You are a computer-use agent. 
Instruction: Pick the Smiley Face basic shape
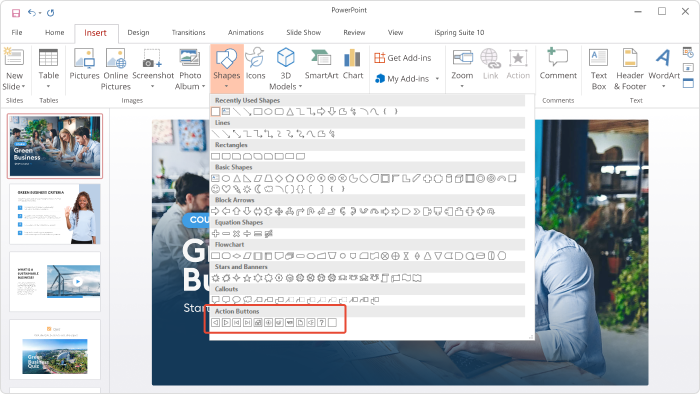[216, 189]
